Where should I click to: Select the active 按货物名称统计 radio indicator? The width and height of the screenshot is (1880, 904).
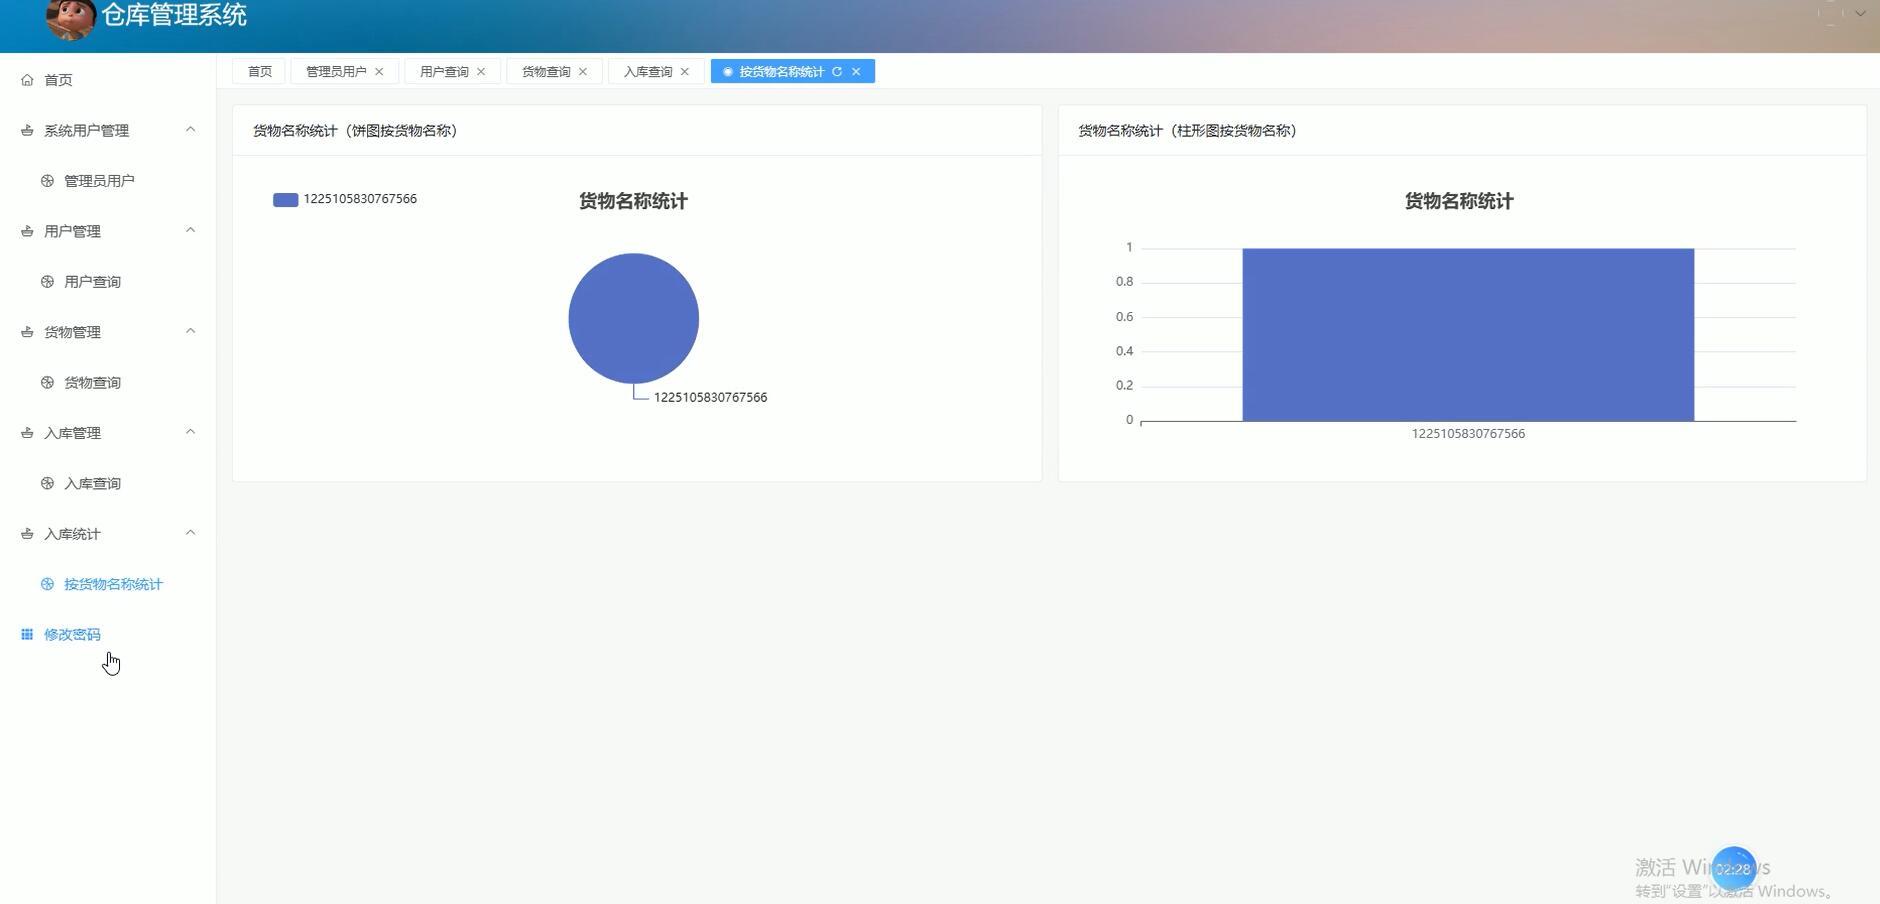click(x=726, y=71)
